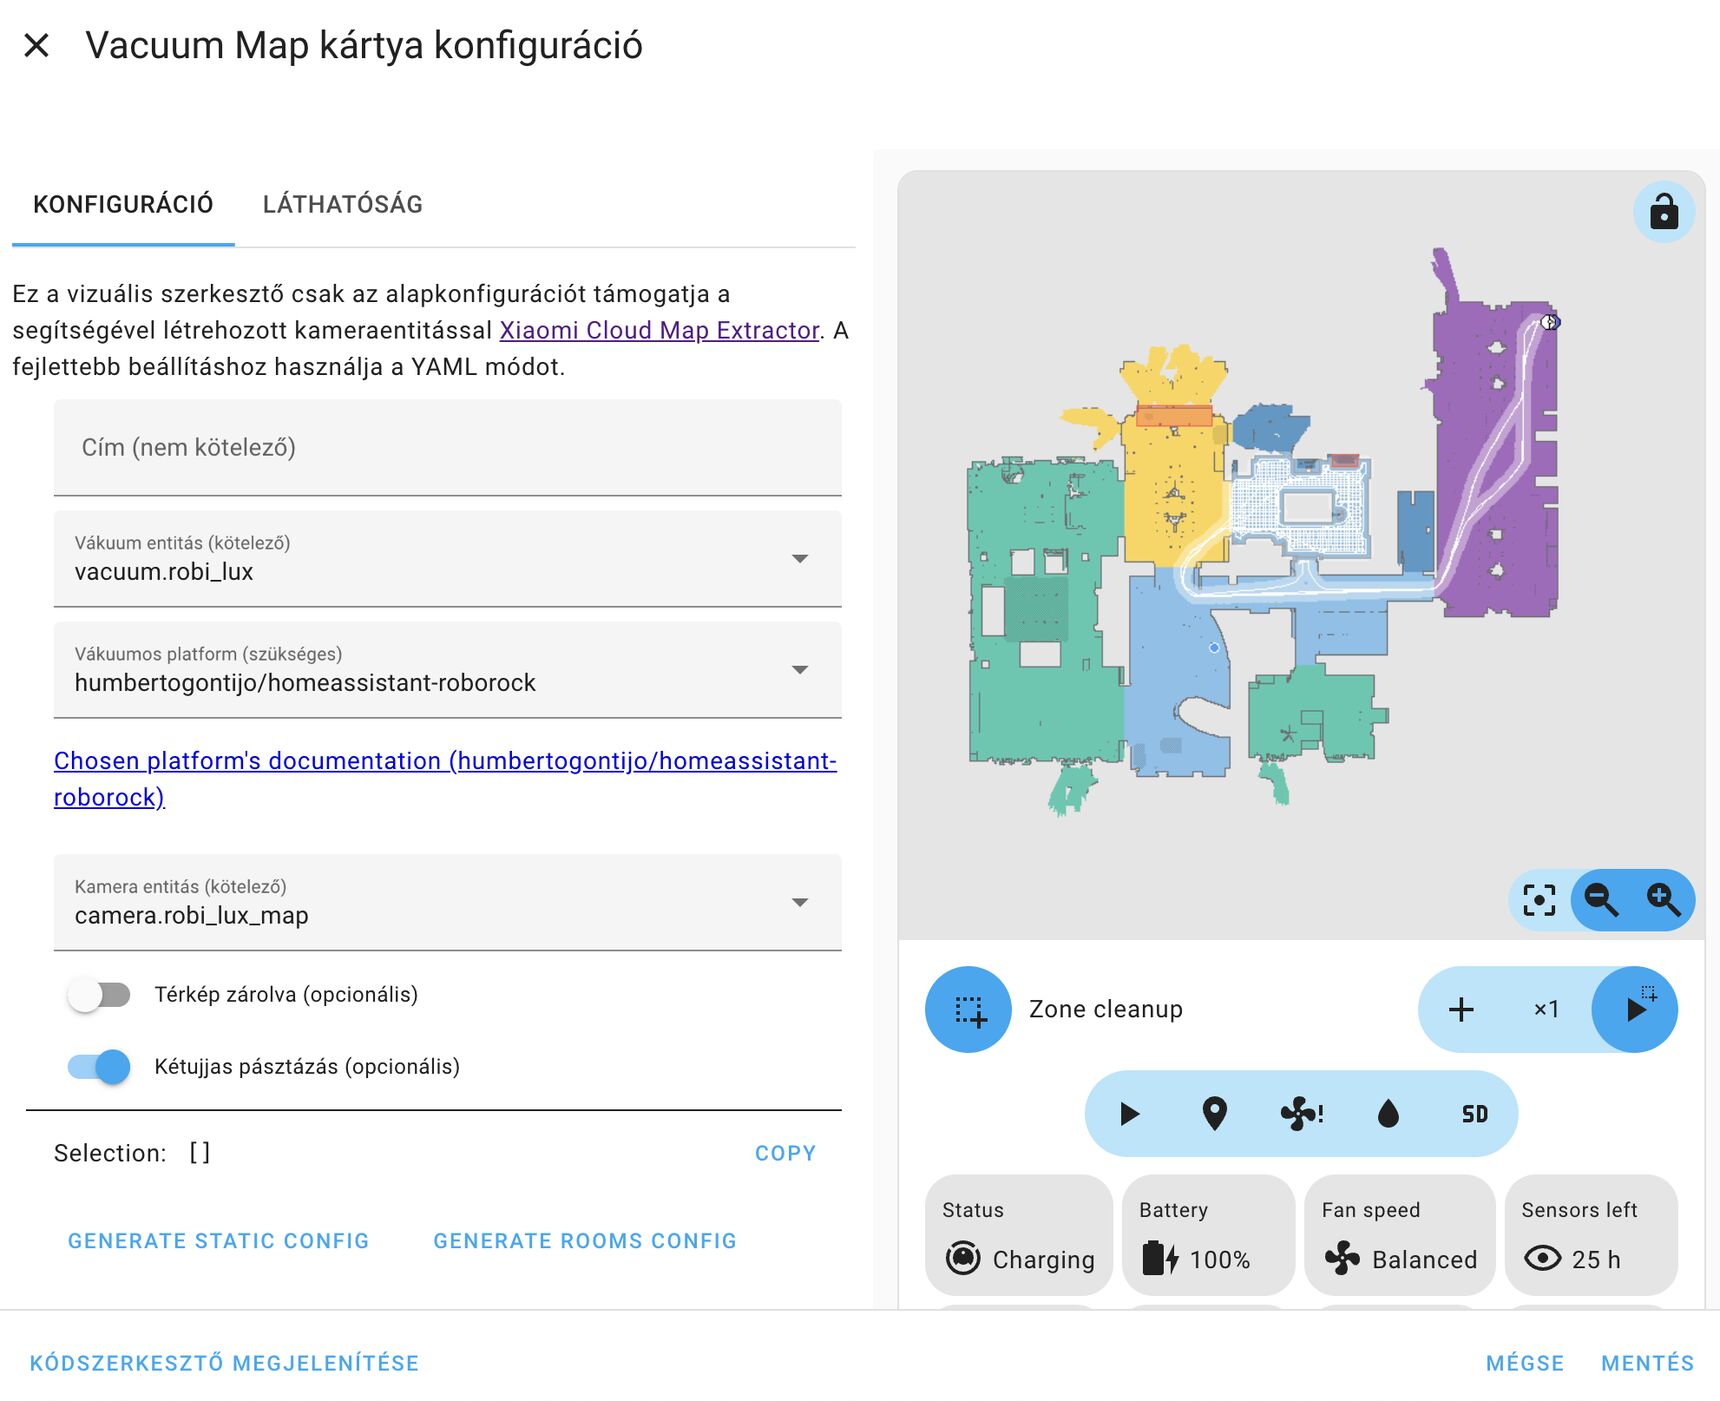Zoom in the vacuum map

1663,900
